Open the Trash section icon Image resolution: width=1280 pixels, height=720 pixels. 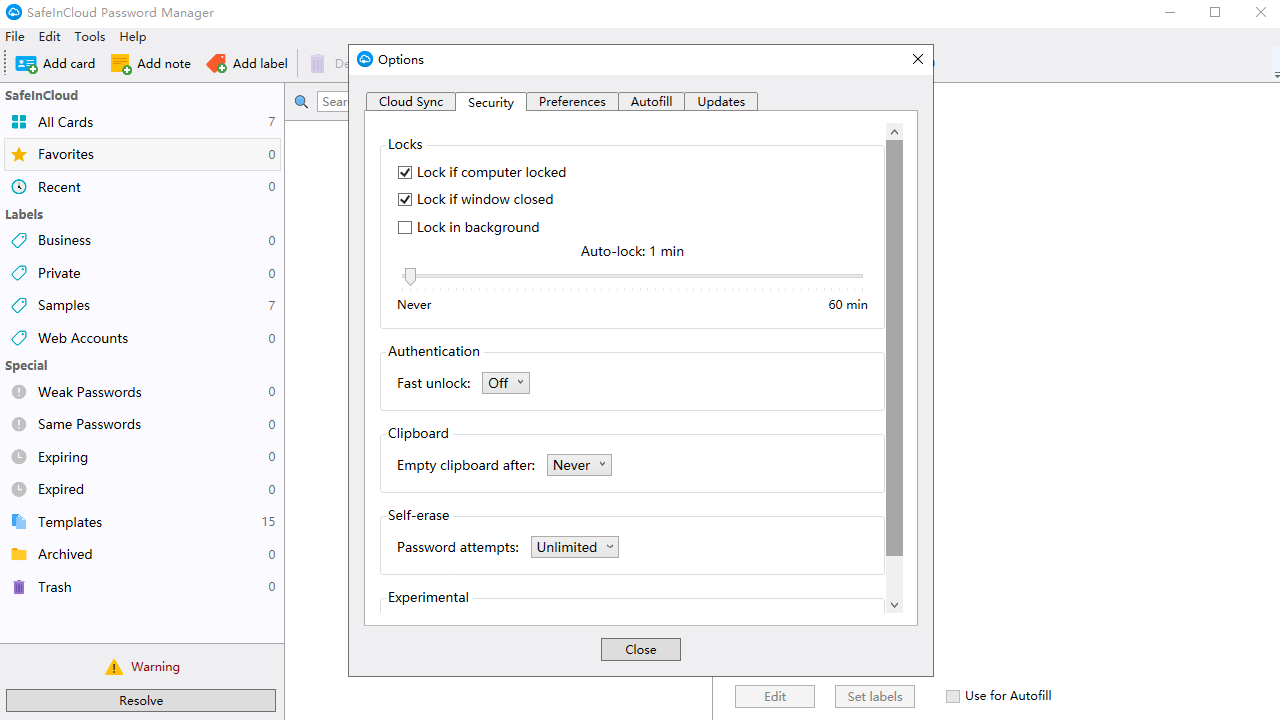pos(19,587)
